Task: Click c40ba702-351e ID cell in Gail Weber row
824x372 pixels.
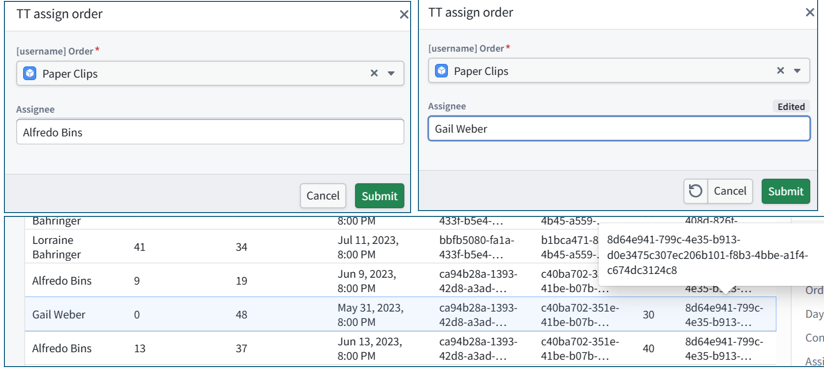Action: tap(580, 315)
